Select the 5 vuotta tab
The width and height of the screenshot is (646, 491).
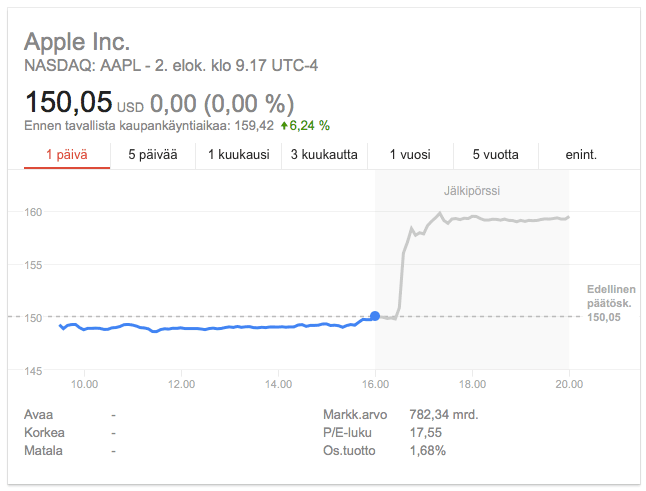[x=496, y=154]
